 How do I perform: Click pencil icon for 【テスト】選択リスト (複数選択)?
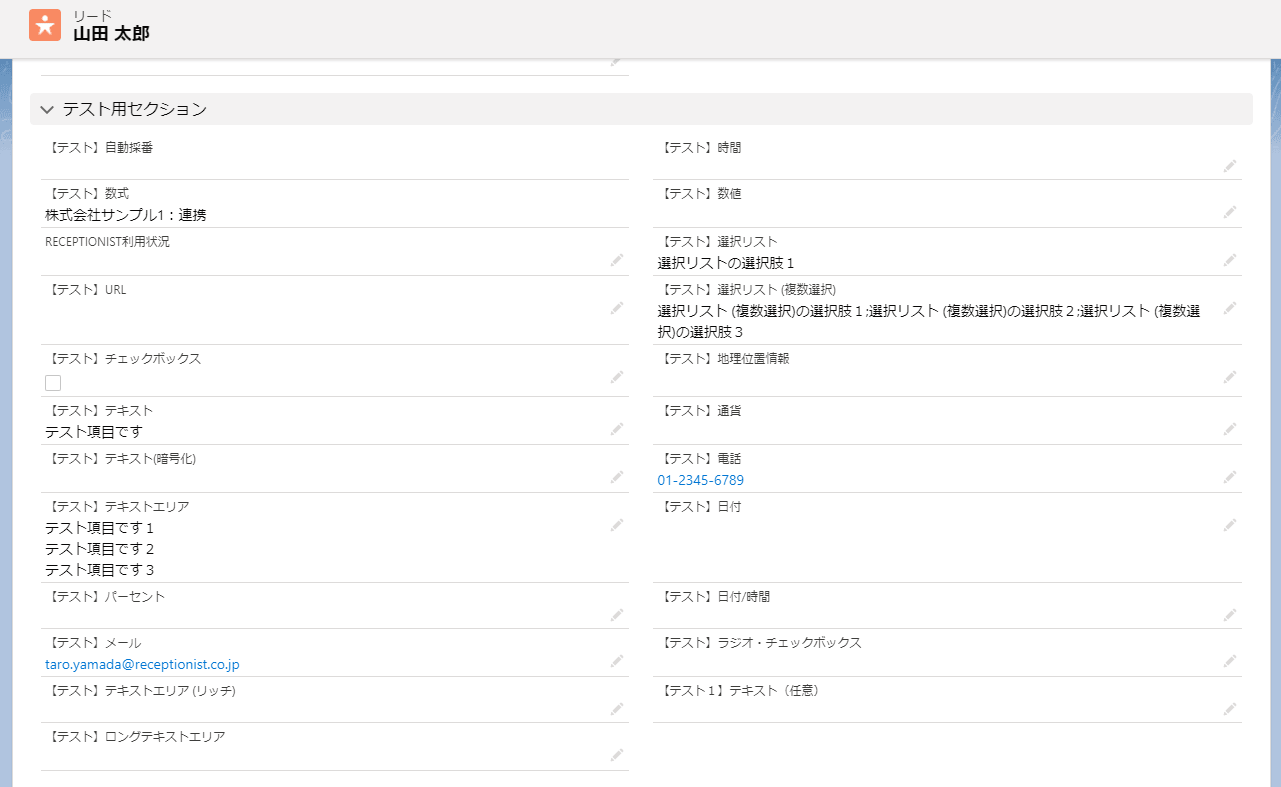pos(1229,308)
